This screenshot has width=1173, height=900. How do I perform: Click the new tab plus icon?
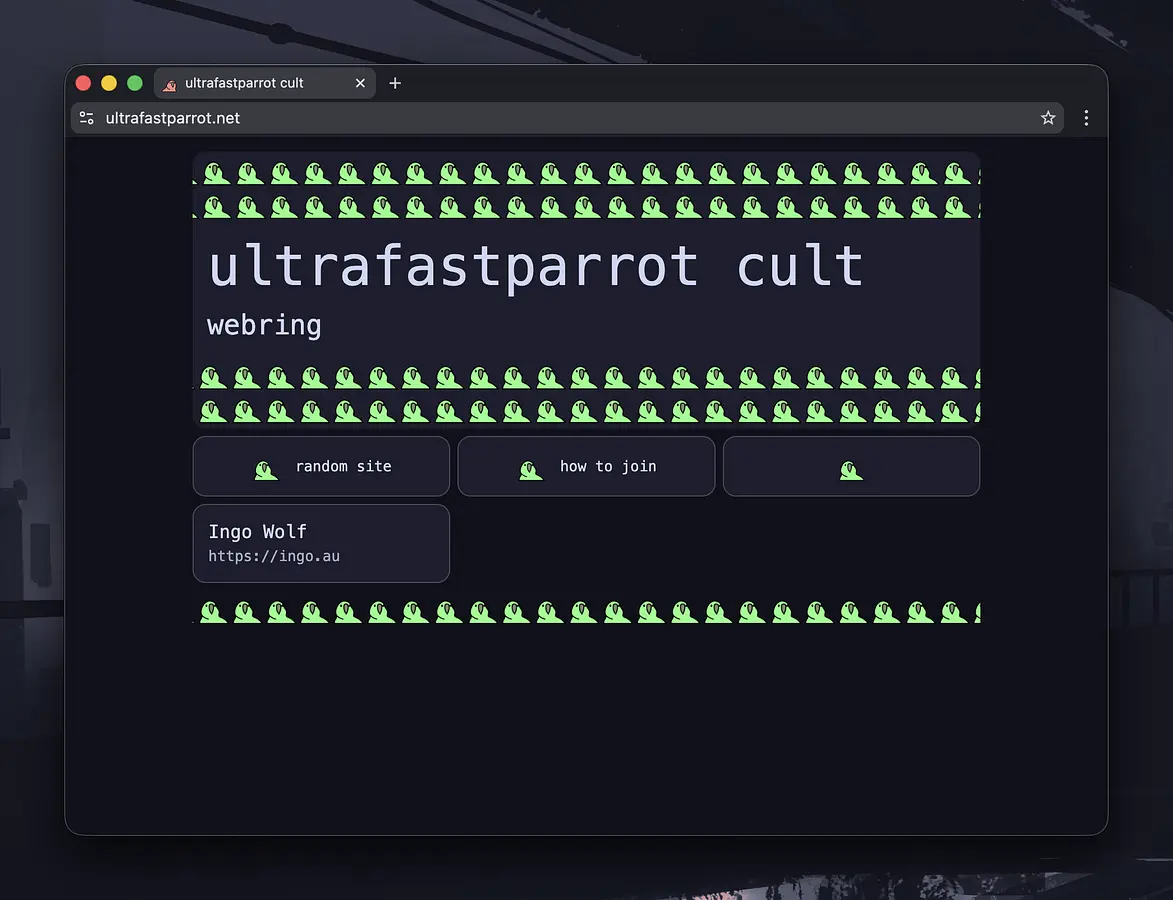394,83
